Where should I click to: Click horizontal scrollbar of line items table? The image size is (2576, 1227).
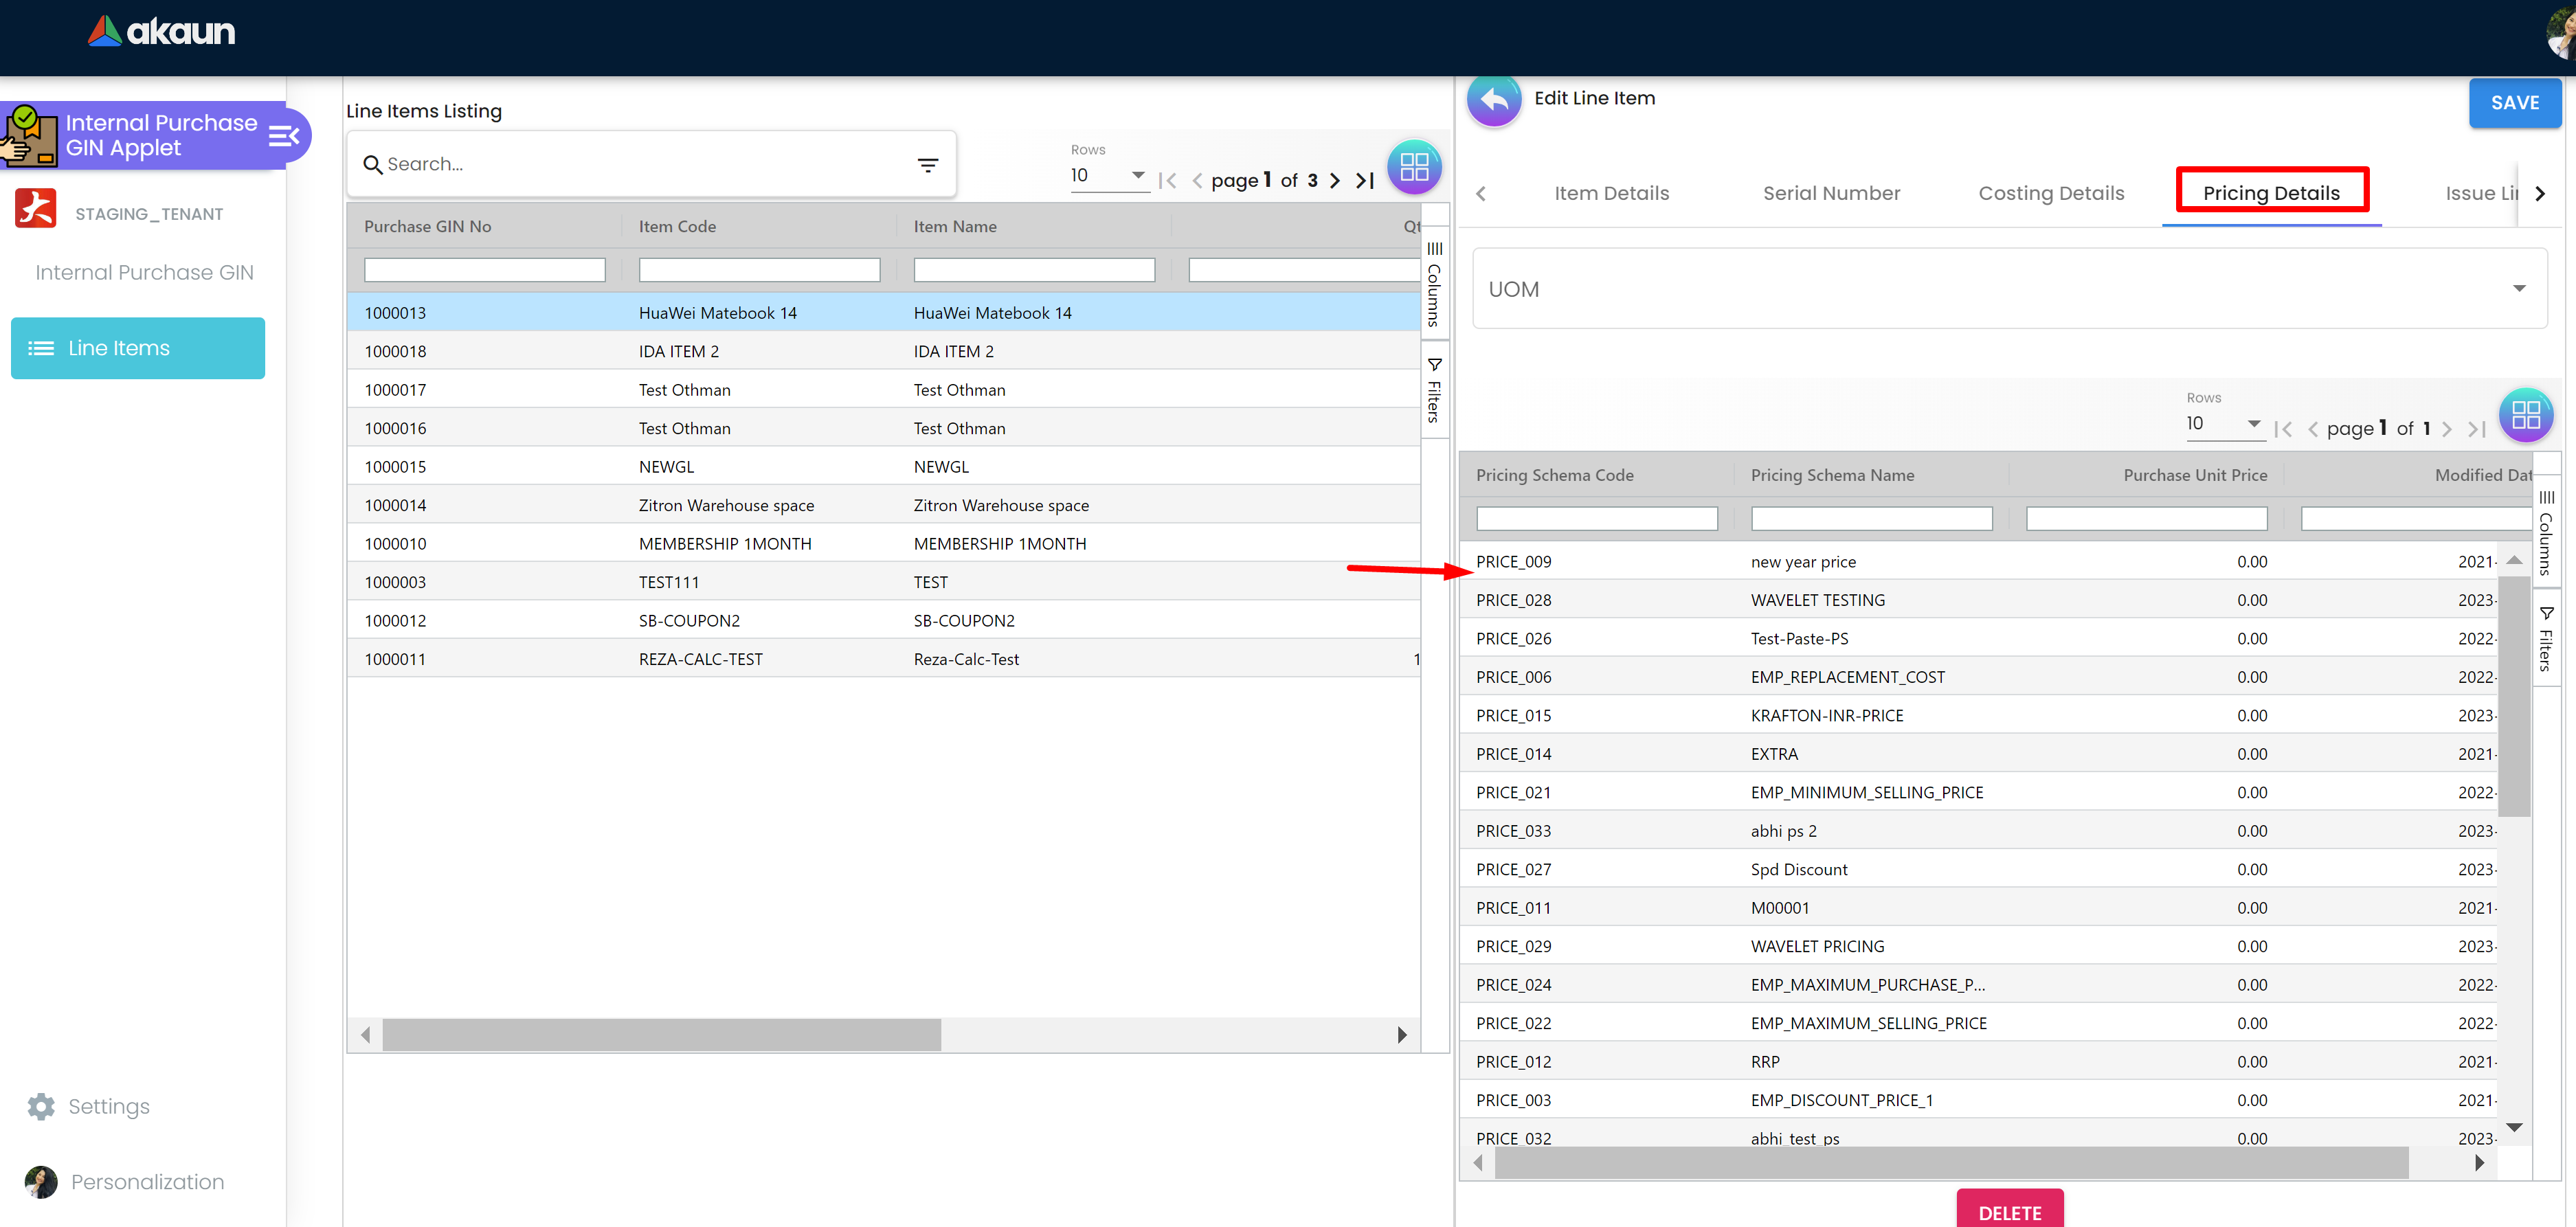coord(661,1035)
